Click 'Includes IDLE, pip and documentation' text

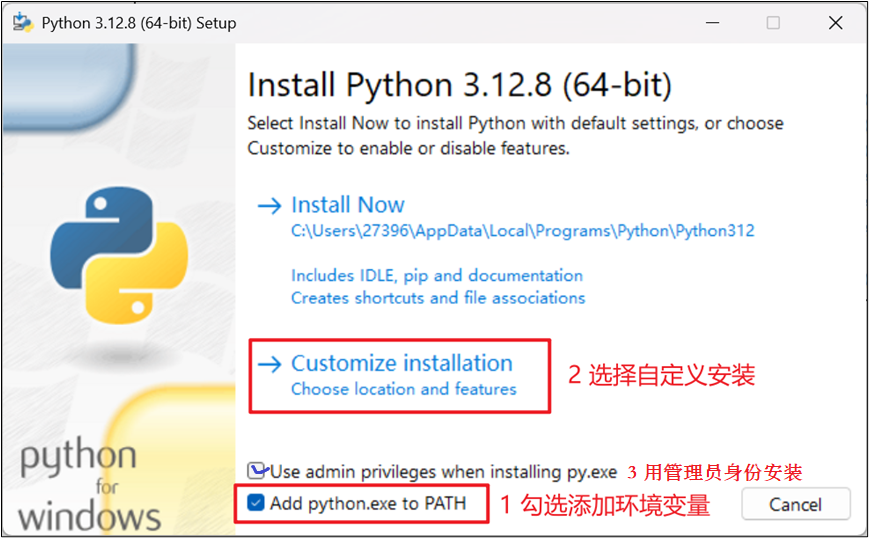tap(437, 275)
